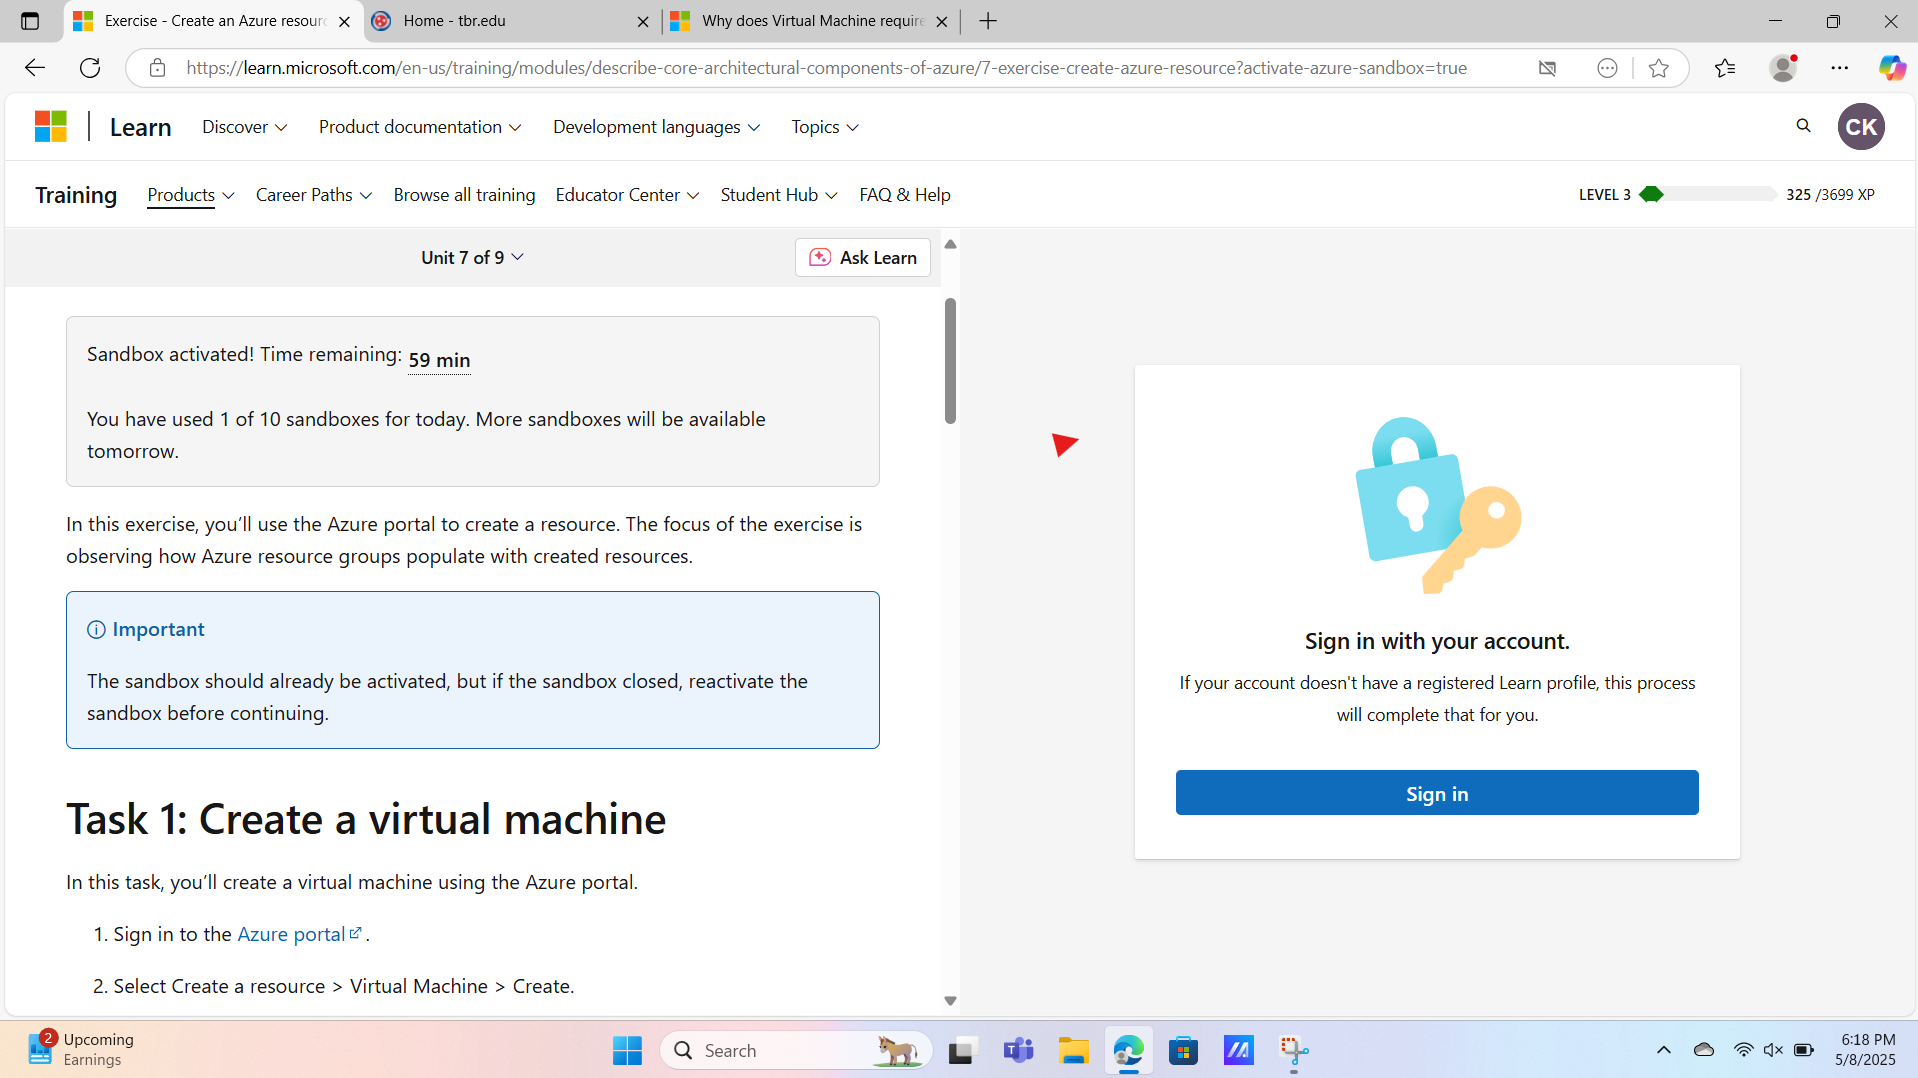The height and width of the screenshot is (1078, 1918).
Task: Expand Development languages menu
Action: pyautogui.click(x=657, y=127)
